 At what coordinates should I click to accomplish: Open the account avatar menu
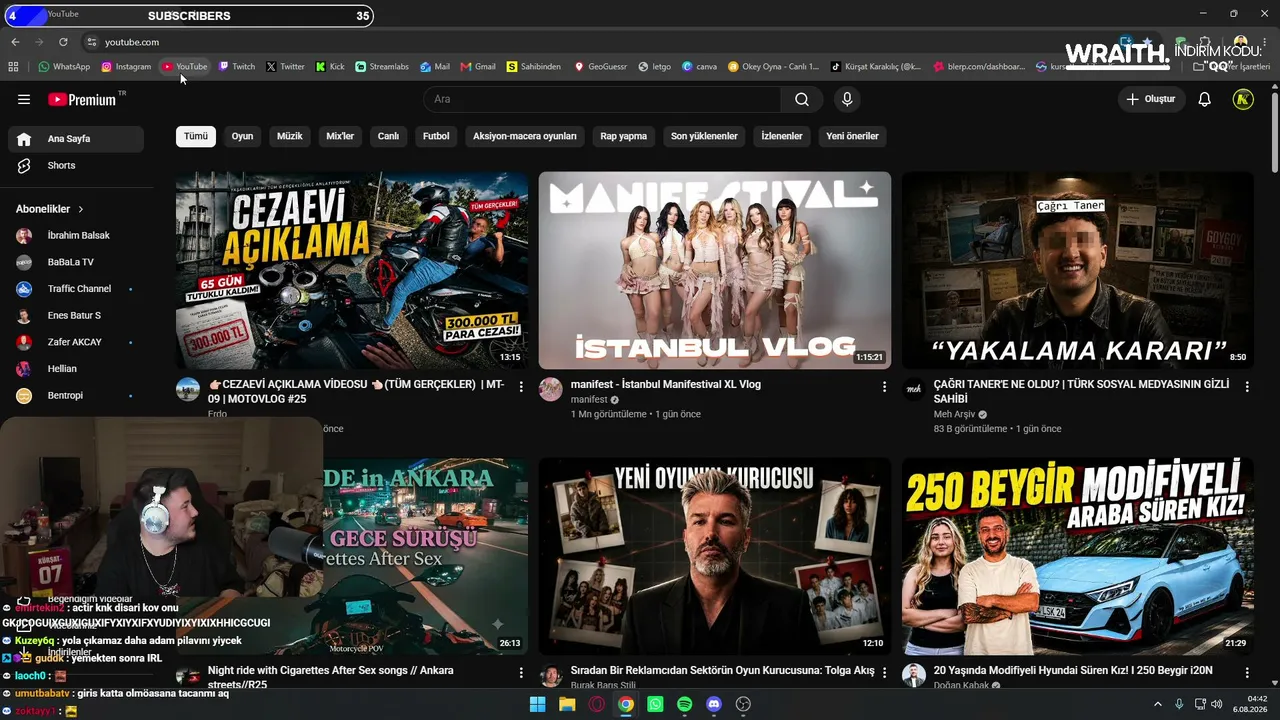pyautogui.click(x=1243, y=99)
